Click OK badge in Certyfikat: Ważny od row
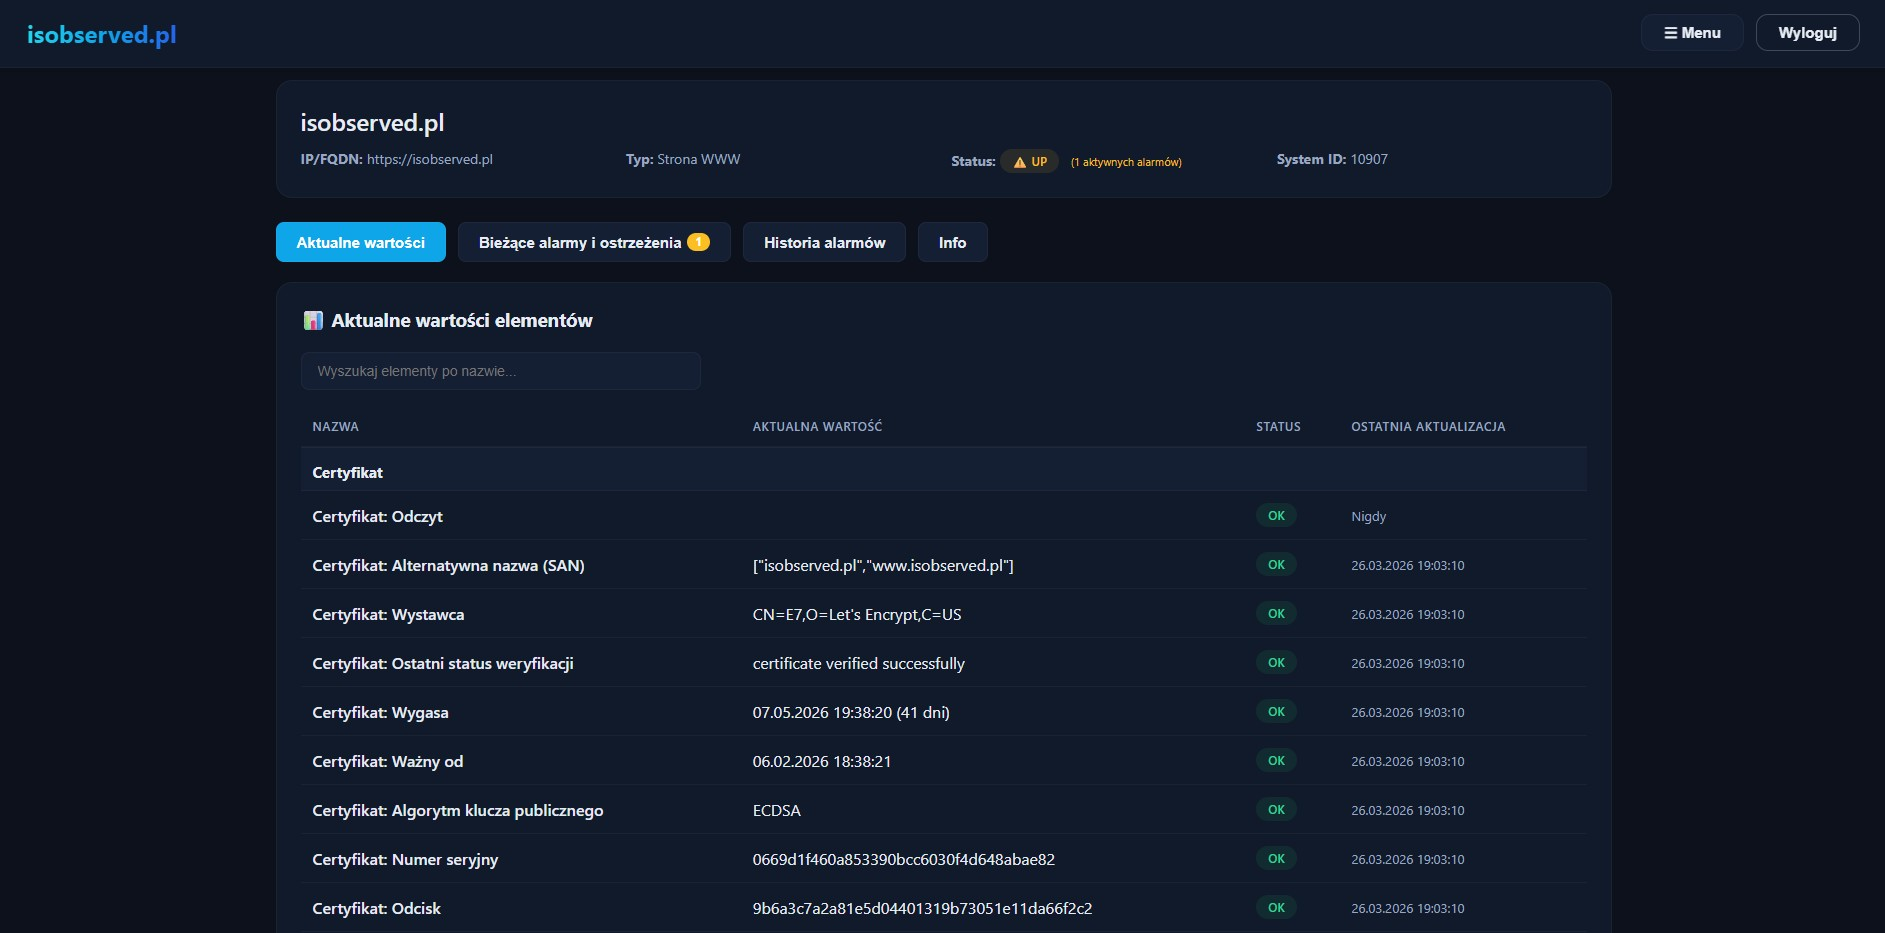 [x=1276, y=760]
